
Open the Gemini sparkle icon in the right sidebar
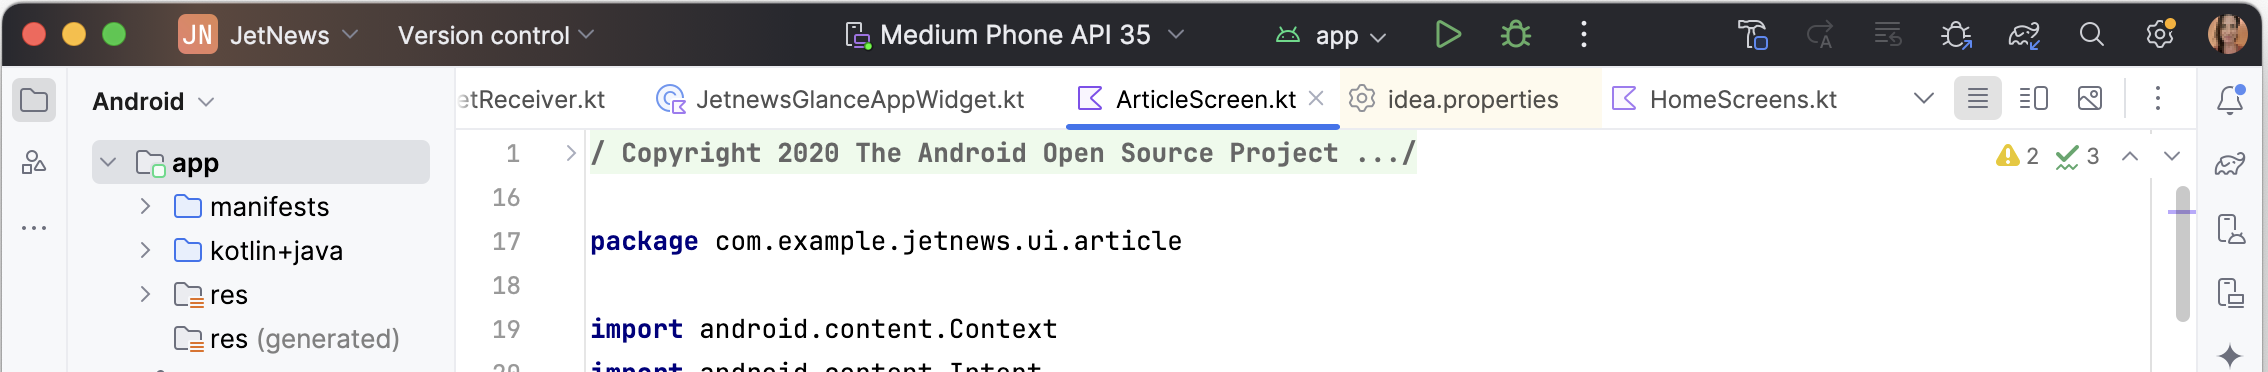click(x=2230, y=355)
